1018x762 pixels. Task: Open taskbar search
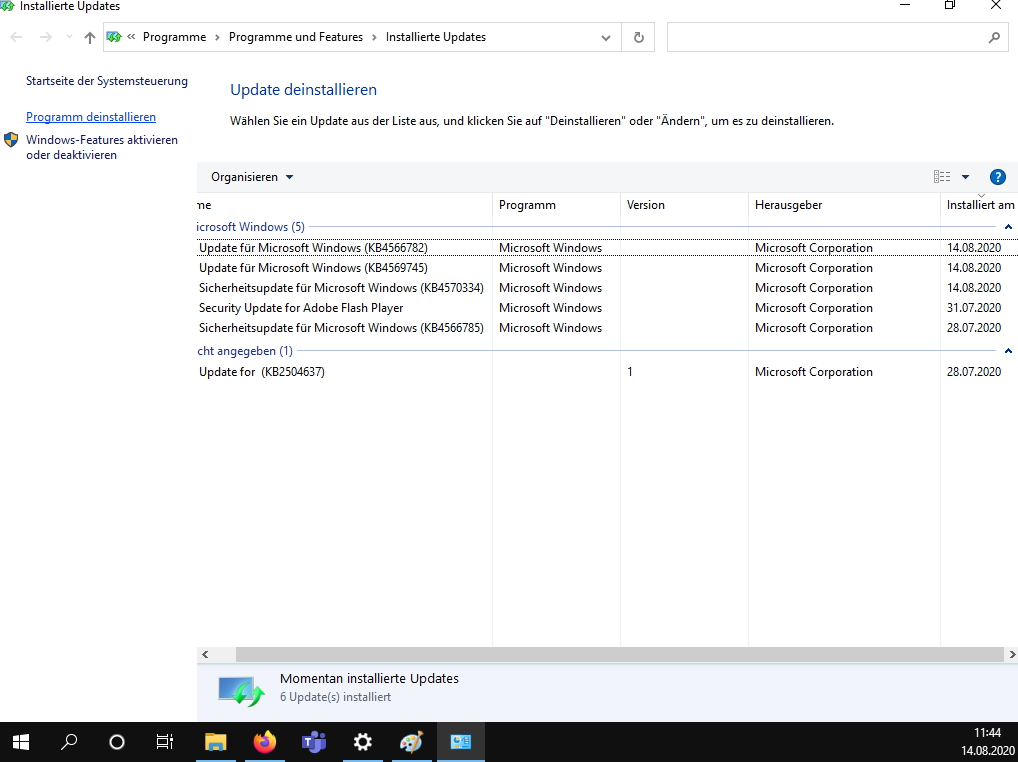coord(69,742)
